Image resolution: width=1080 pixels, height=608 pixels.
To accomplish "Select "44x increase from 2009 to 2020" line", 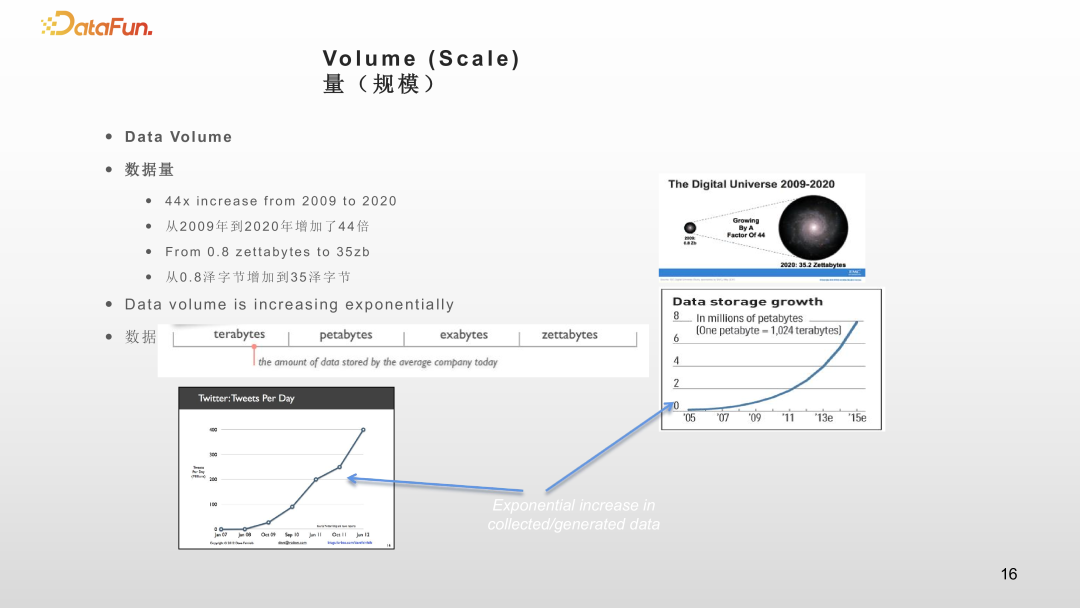I will pos(280,201).
